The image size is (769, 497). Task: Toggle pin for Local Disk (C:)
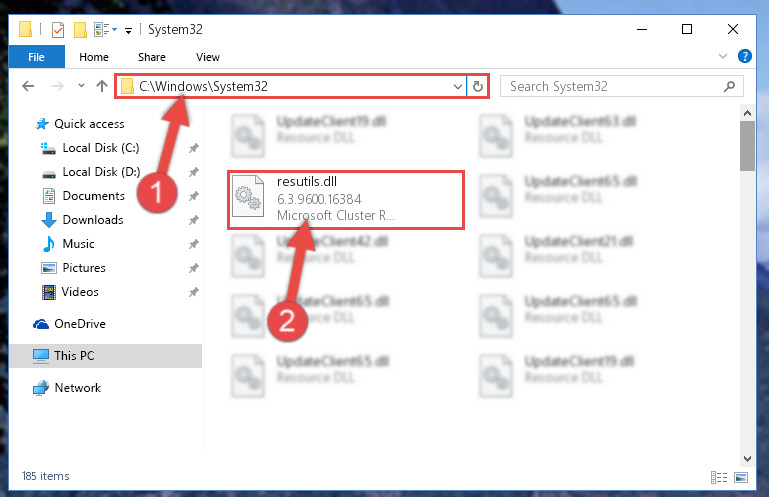pos(194,148)
